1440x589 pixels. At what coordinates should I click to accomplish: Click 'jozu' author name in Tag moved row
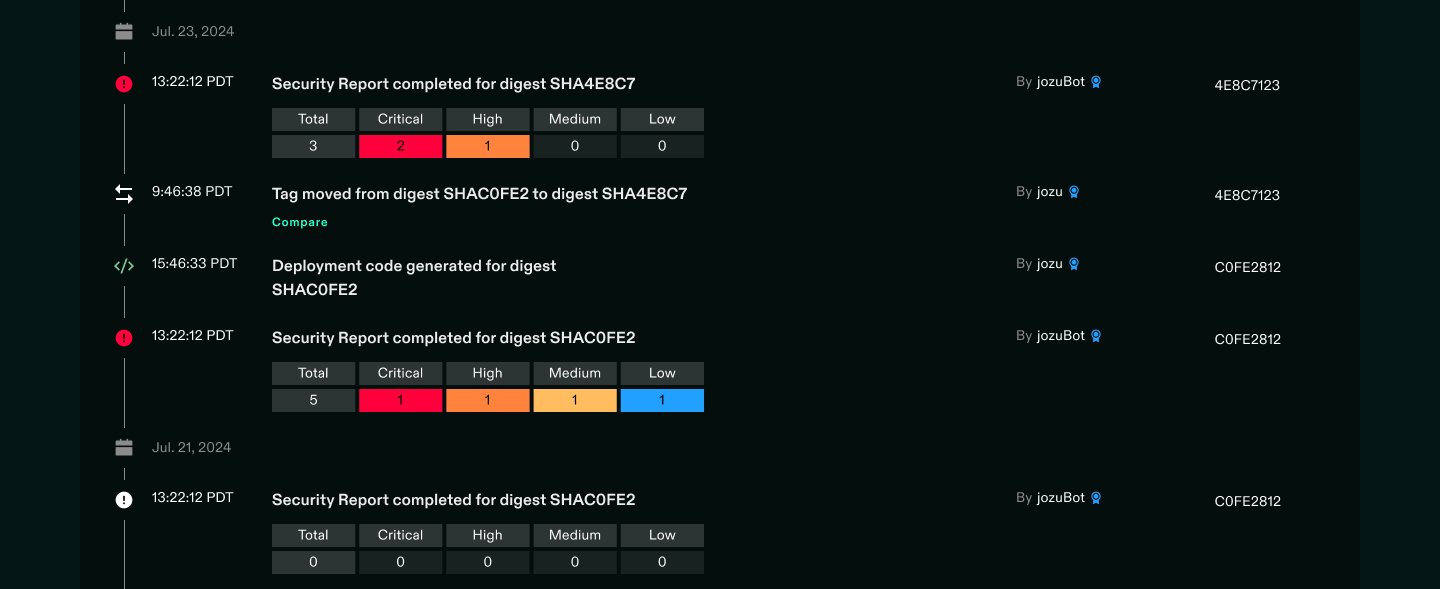(x=1050, y=192)
